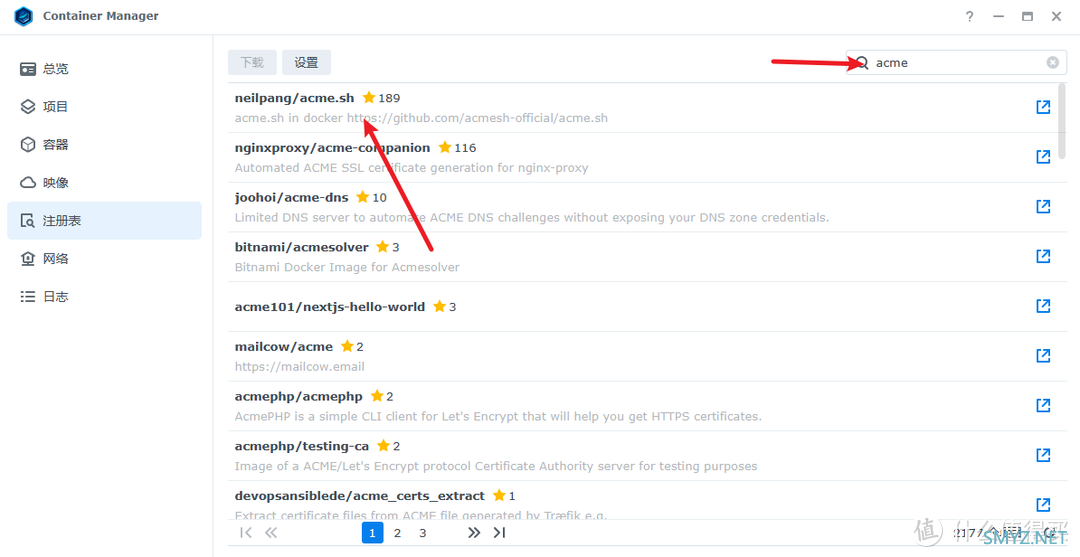Click 'Automated ACME SSL certificate generation' description
The image size is (1080, 557).
(x=411, y=167)
